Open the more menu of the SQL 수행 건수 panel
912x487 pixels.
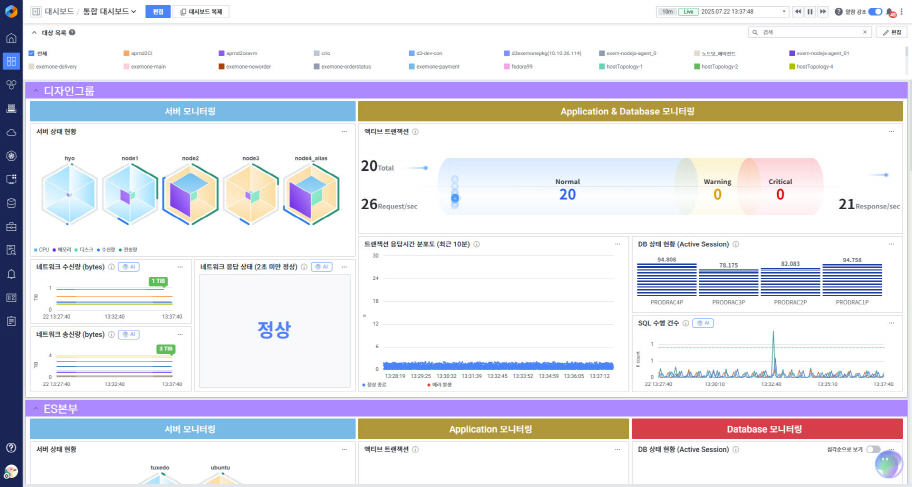coord(891,323)
